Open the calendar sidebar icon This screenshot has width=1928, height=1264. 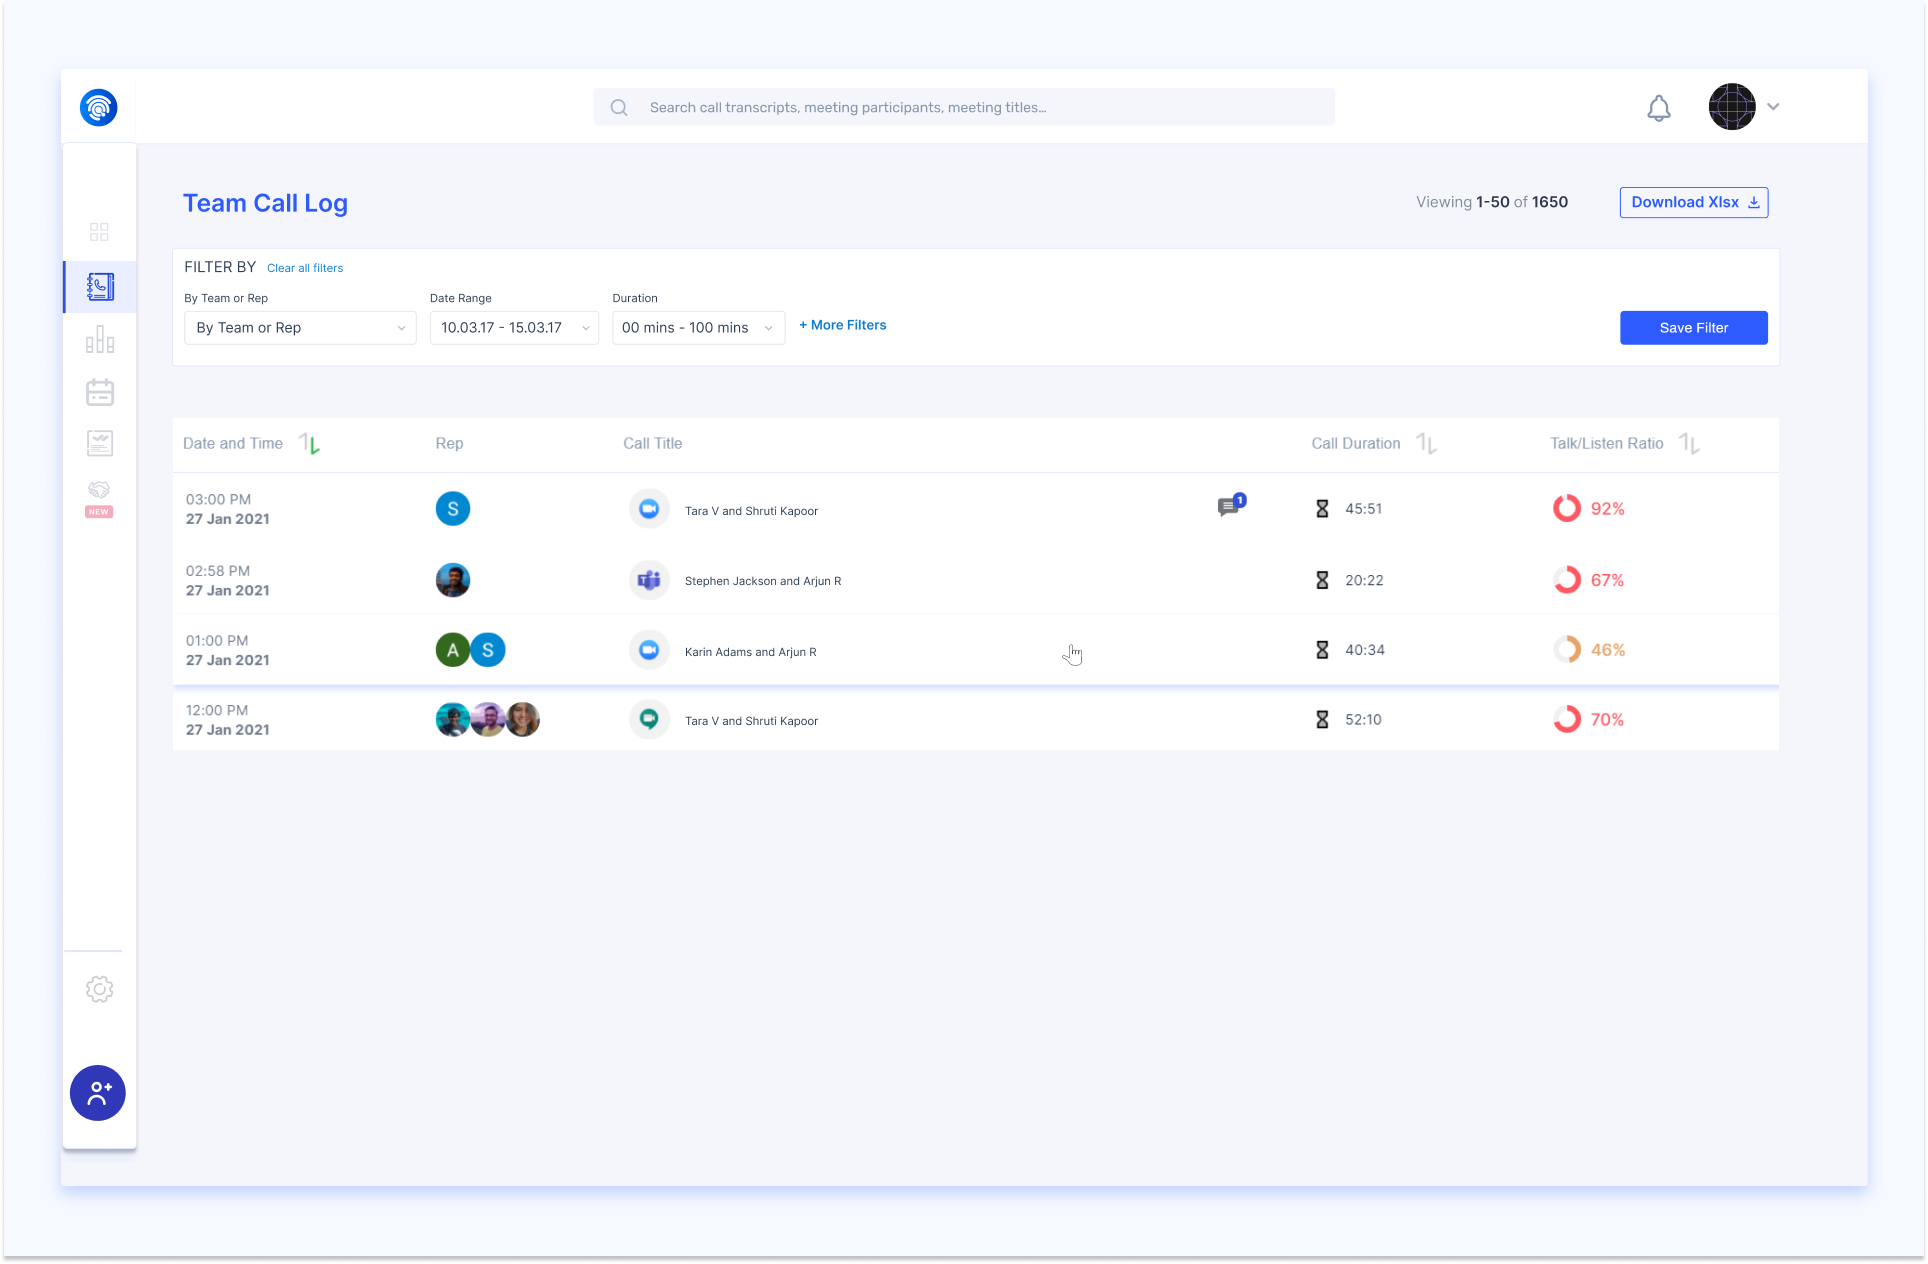[x=100, y=392]
